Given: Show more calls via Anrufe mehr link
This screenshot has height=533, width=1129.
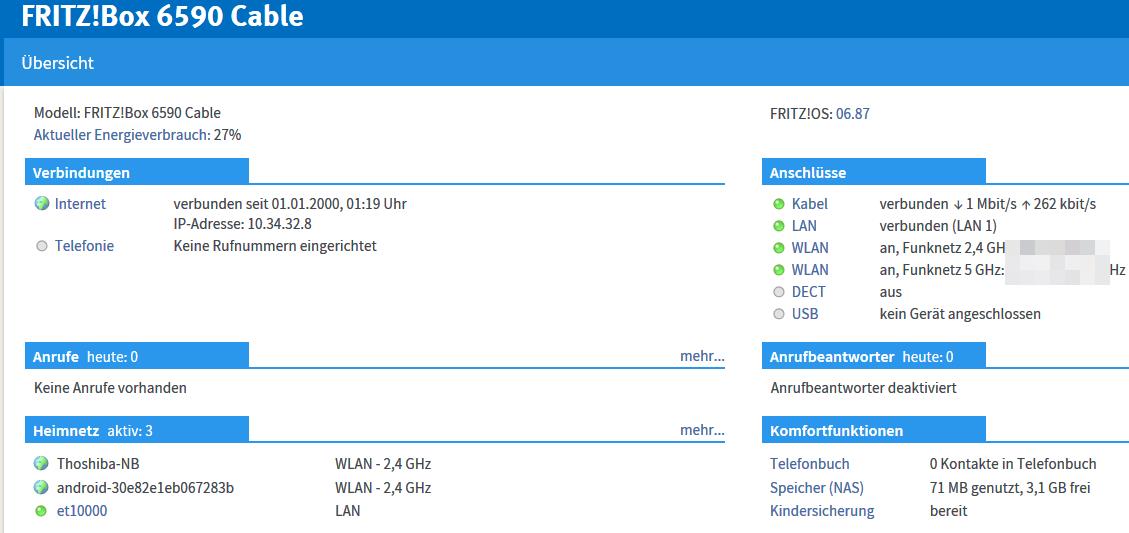Looking at the screenshot, I should click(702, 356).
